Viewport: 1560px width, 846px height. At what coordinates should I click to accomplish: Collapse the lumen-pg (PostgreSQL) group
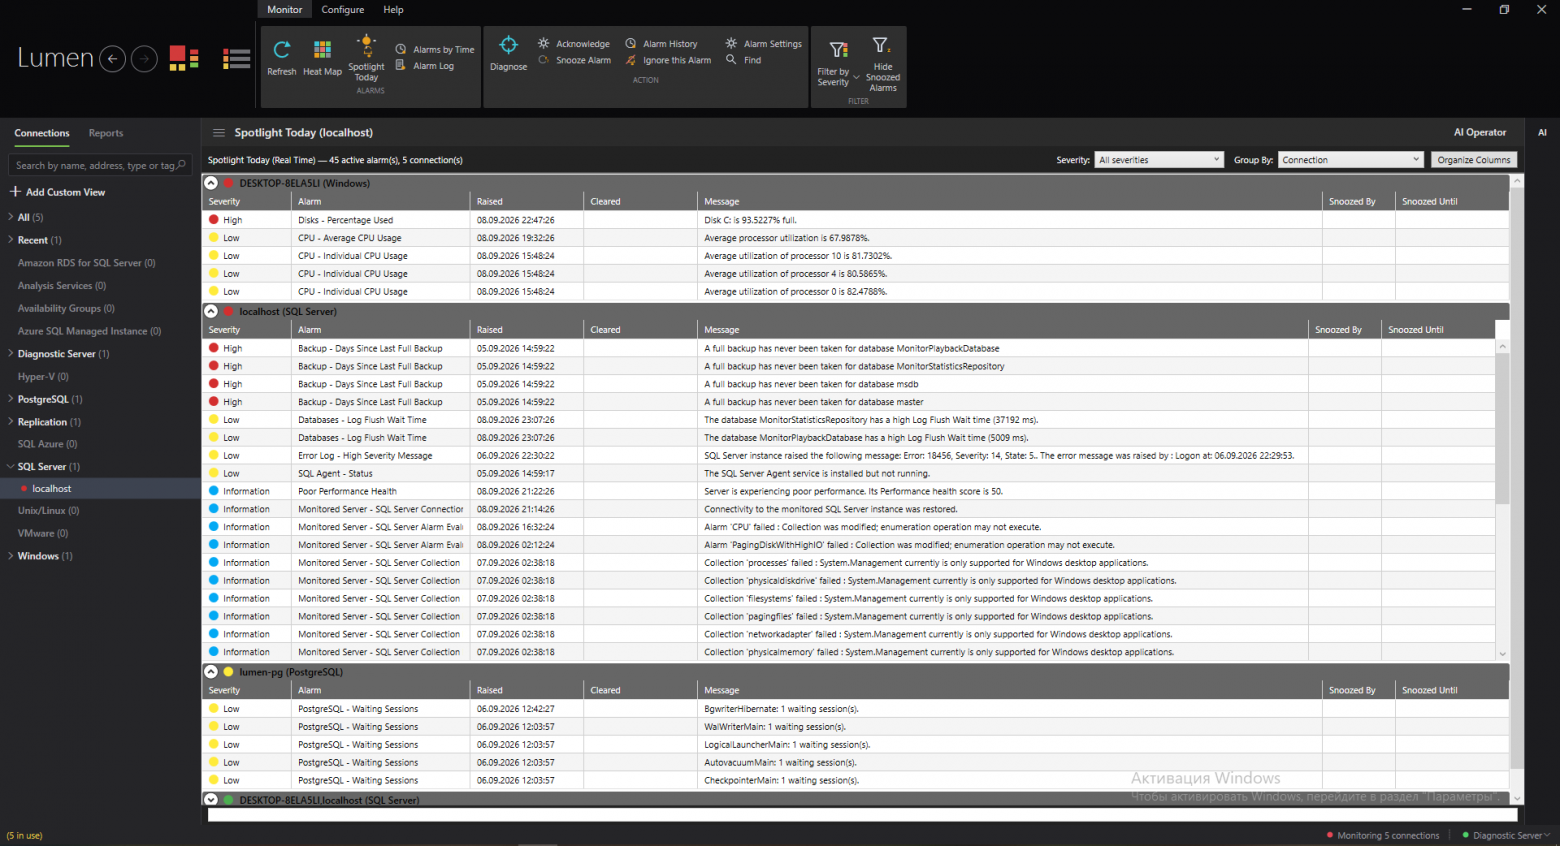[211, 672]
